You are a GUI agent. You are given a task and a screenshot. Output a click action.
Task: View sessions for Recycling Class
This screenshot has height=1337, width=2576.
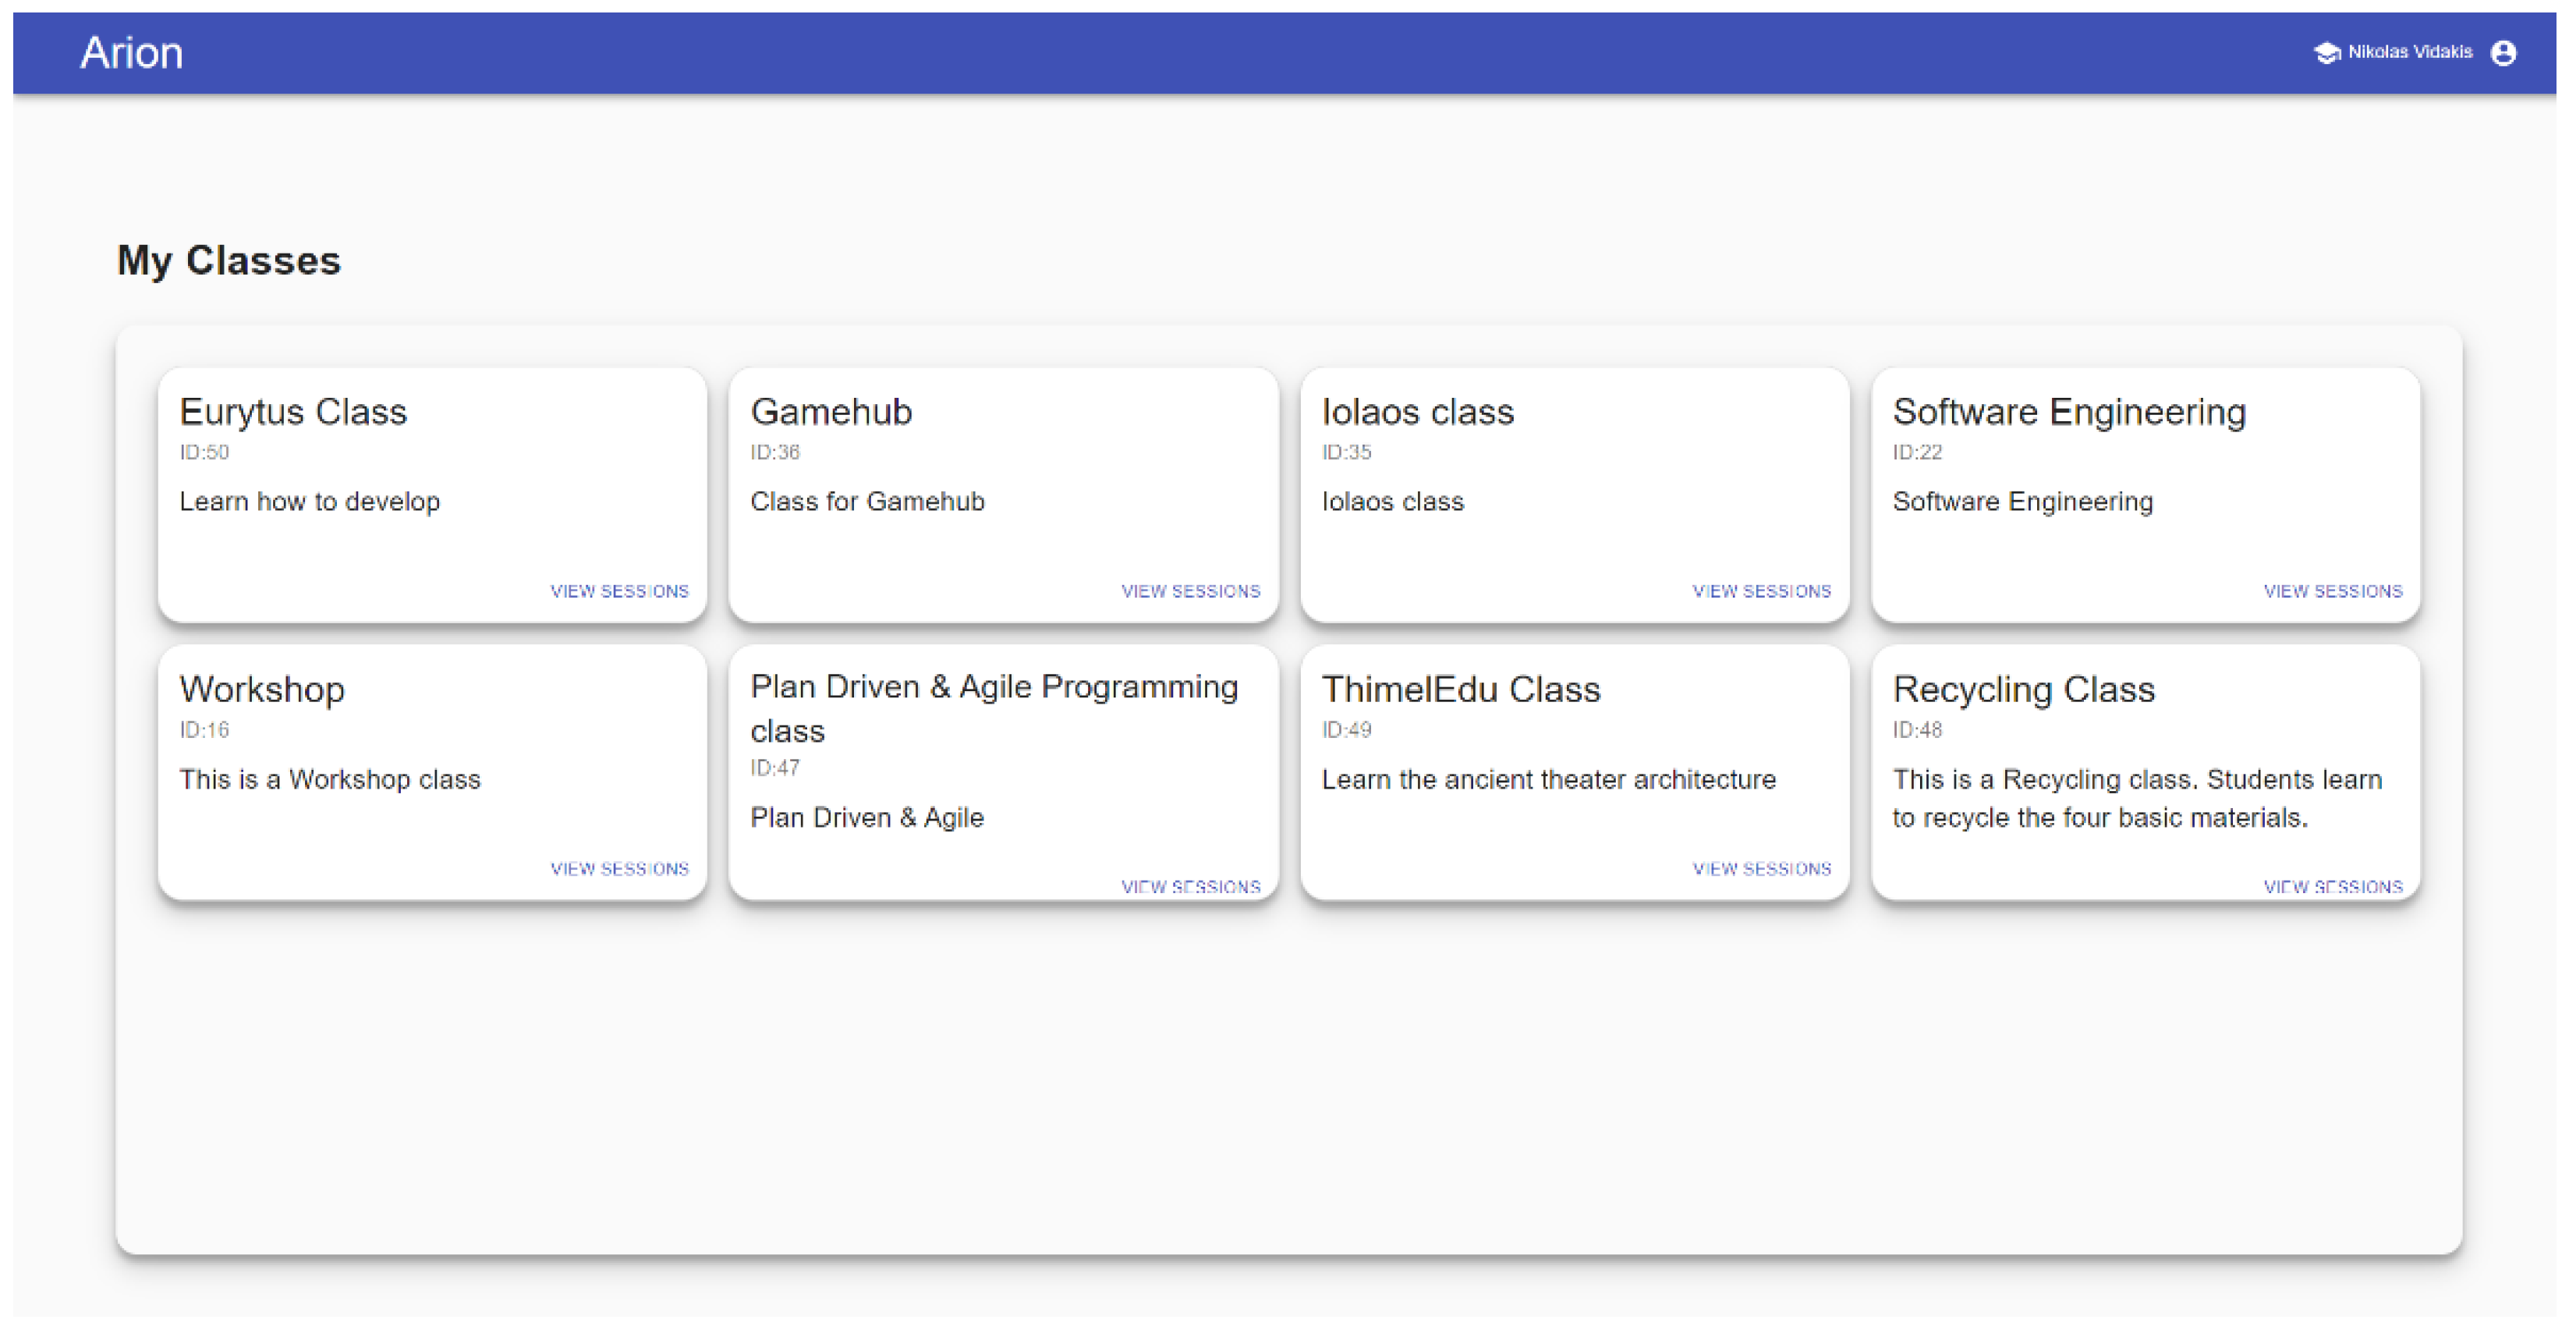click(2332, 886)
